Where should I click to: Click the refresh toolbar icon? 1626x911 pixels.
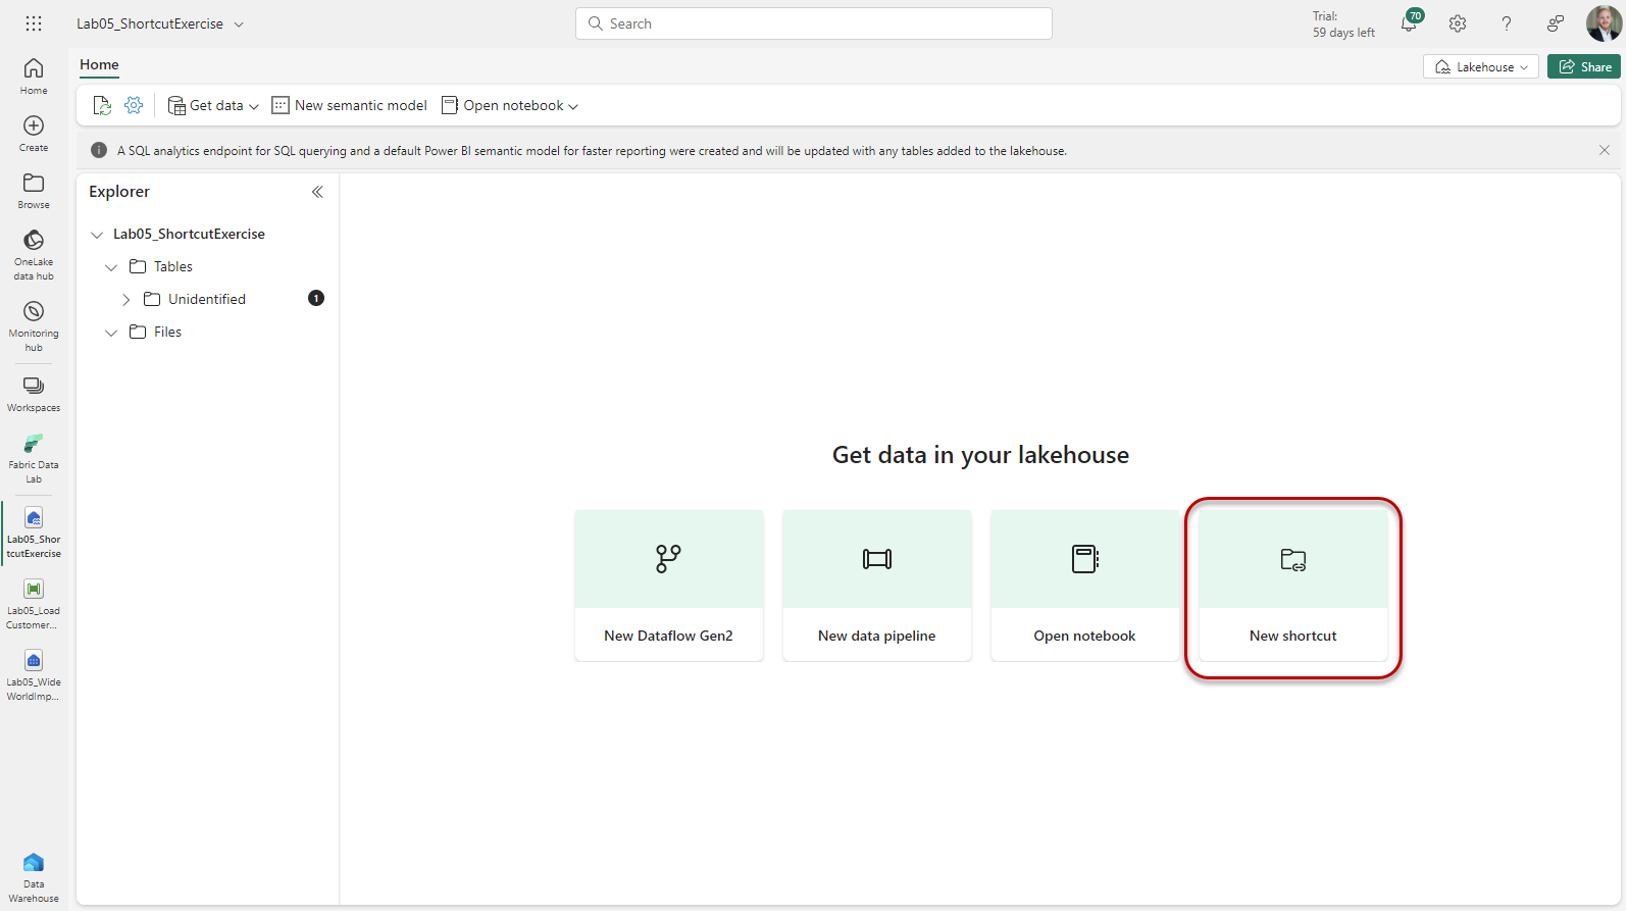tap(102, 105)
